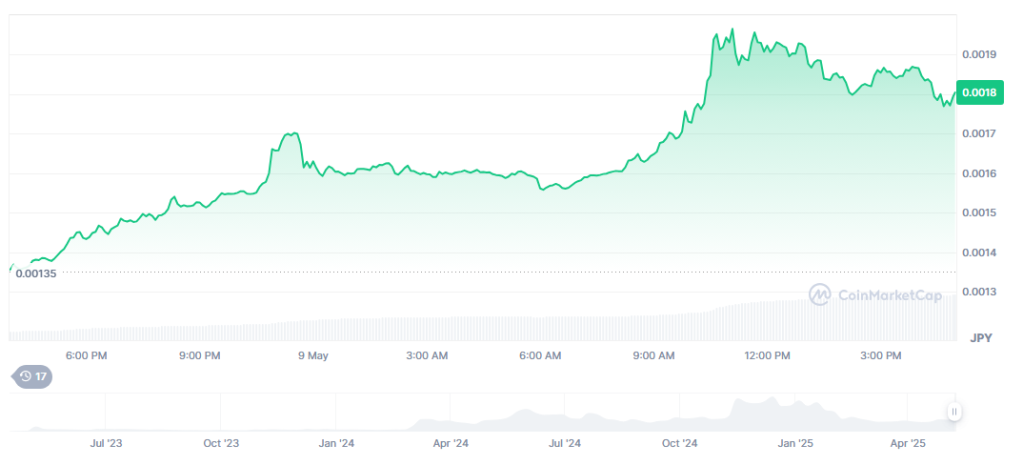Image resolution: width=1023 pixels, height=465 pixels.
Task: Select Oct '24 on the range timeline
Action: pos(680,442)
